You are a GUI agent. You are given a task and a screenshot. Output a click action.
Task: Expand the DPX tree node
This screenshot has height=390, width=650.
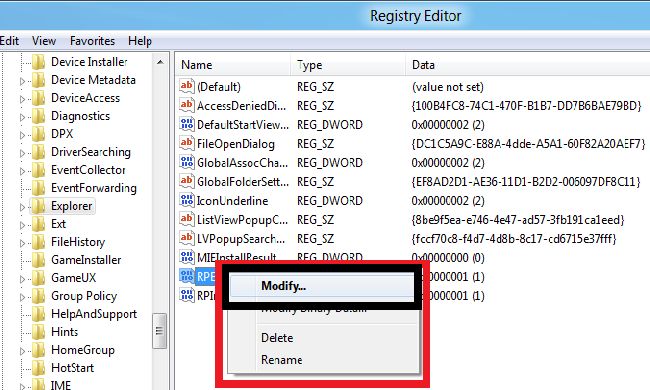point(22,135)
